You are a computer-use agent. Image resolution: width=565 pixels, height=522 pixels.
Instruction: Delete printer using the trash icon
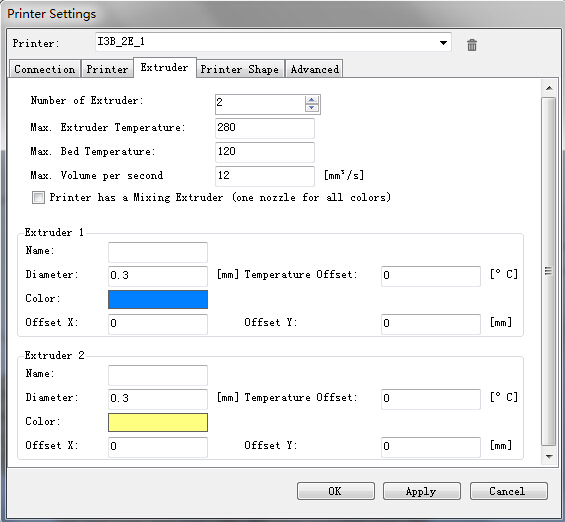pos(472,45)
